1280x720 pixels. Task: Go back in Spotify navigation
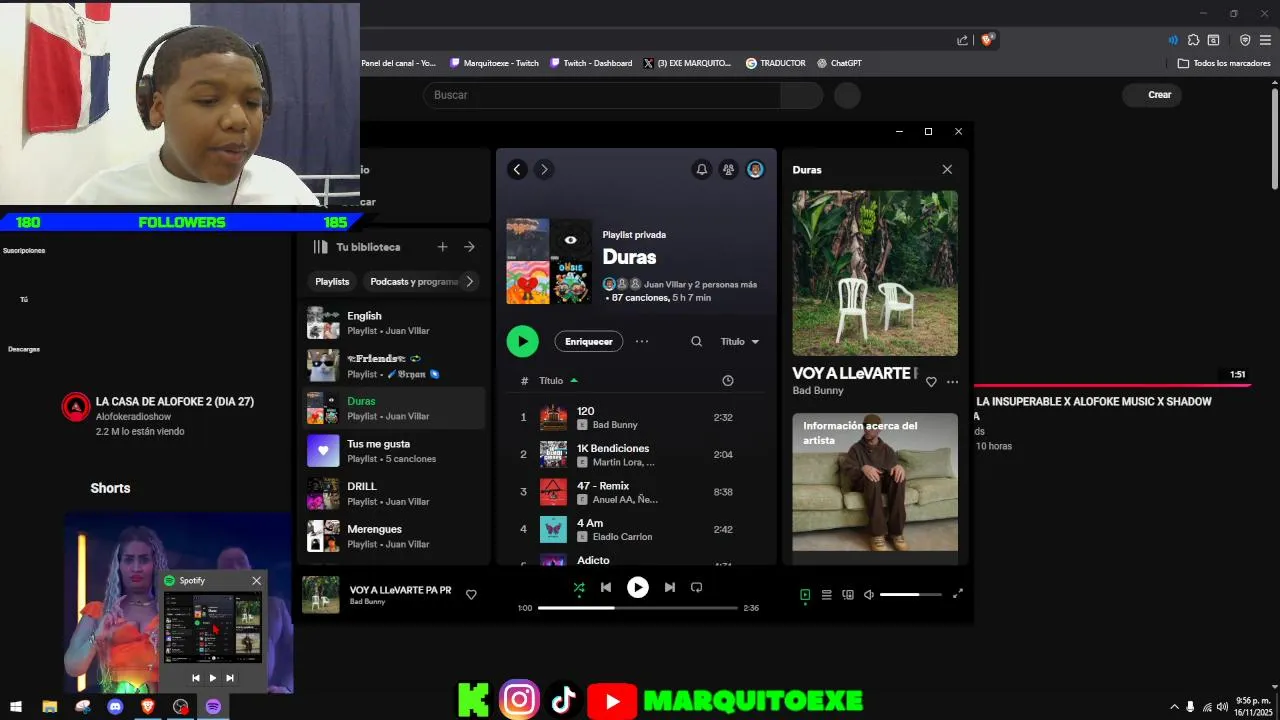[x=517, y=170]
